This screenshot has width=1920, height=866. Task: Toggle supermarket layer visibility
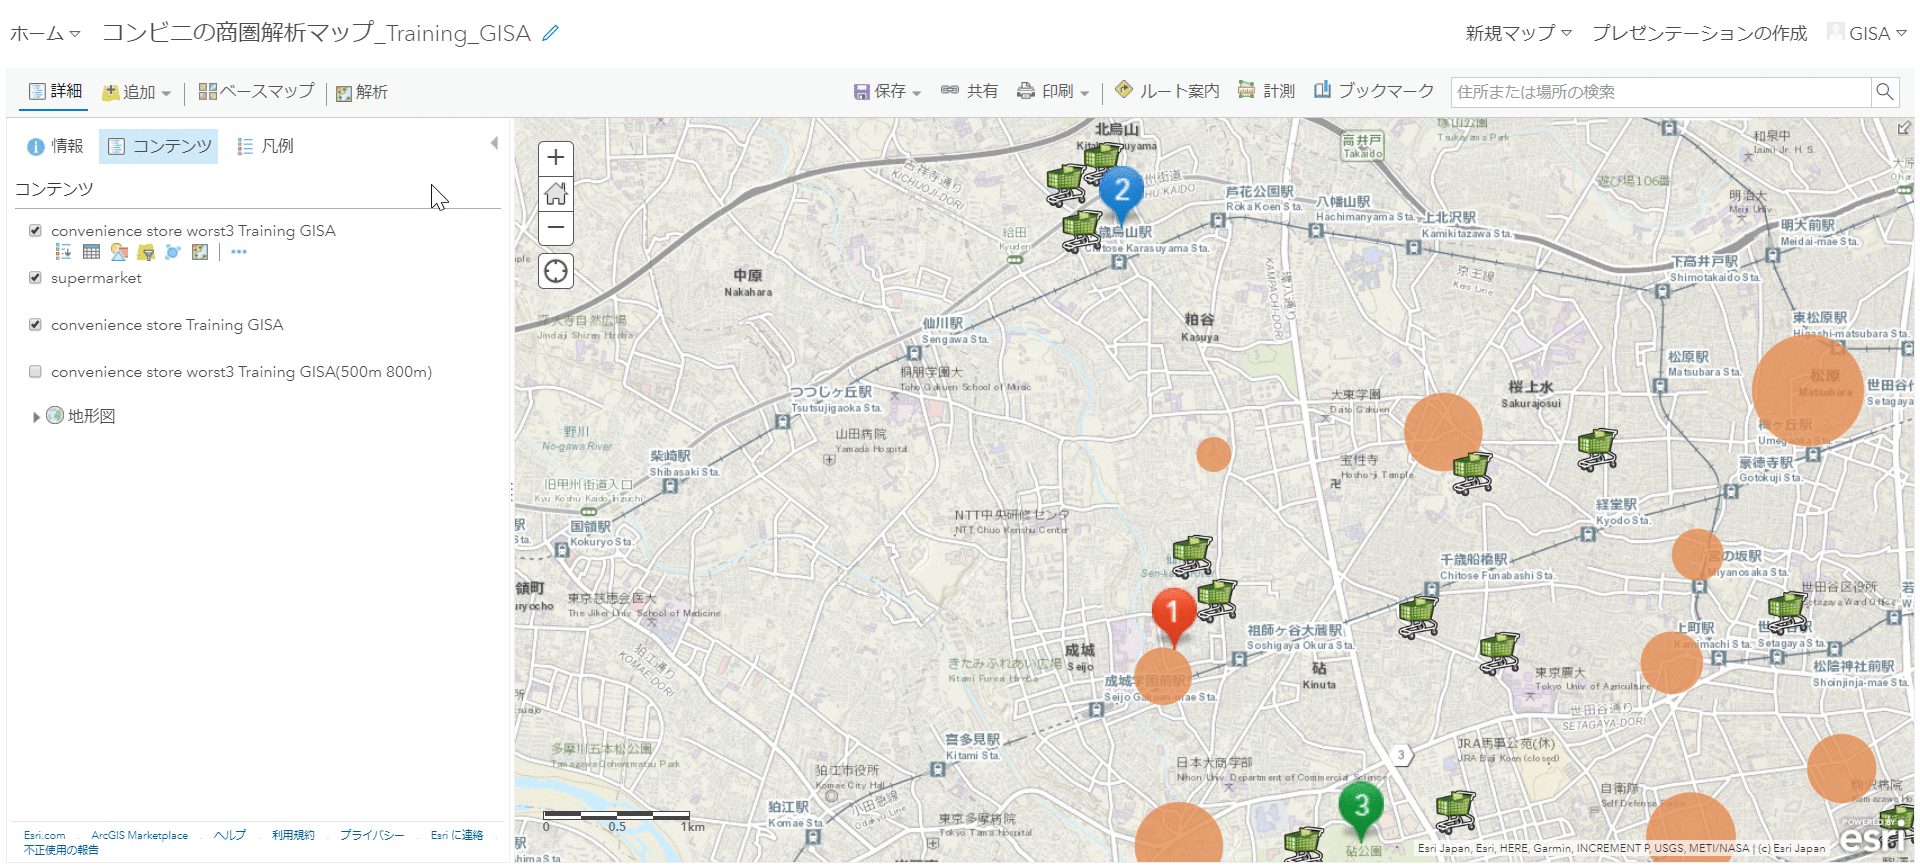tap(35, 278)
